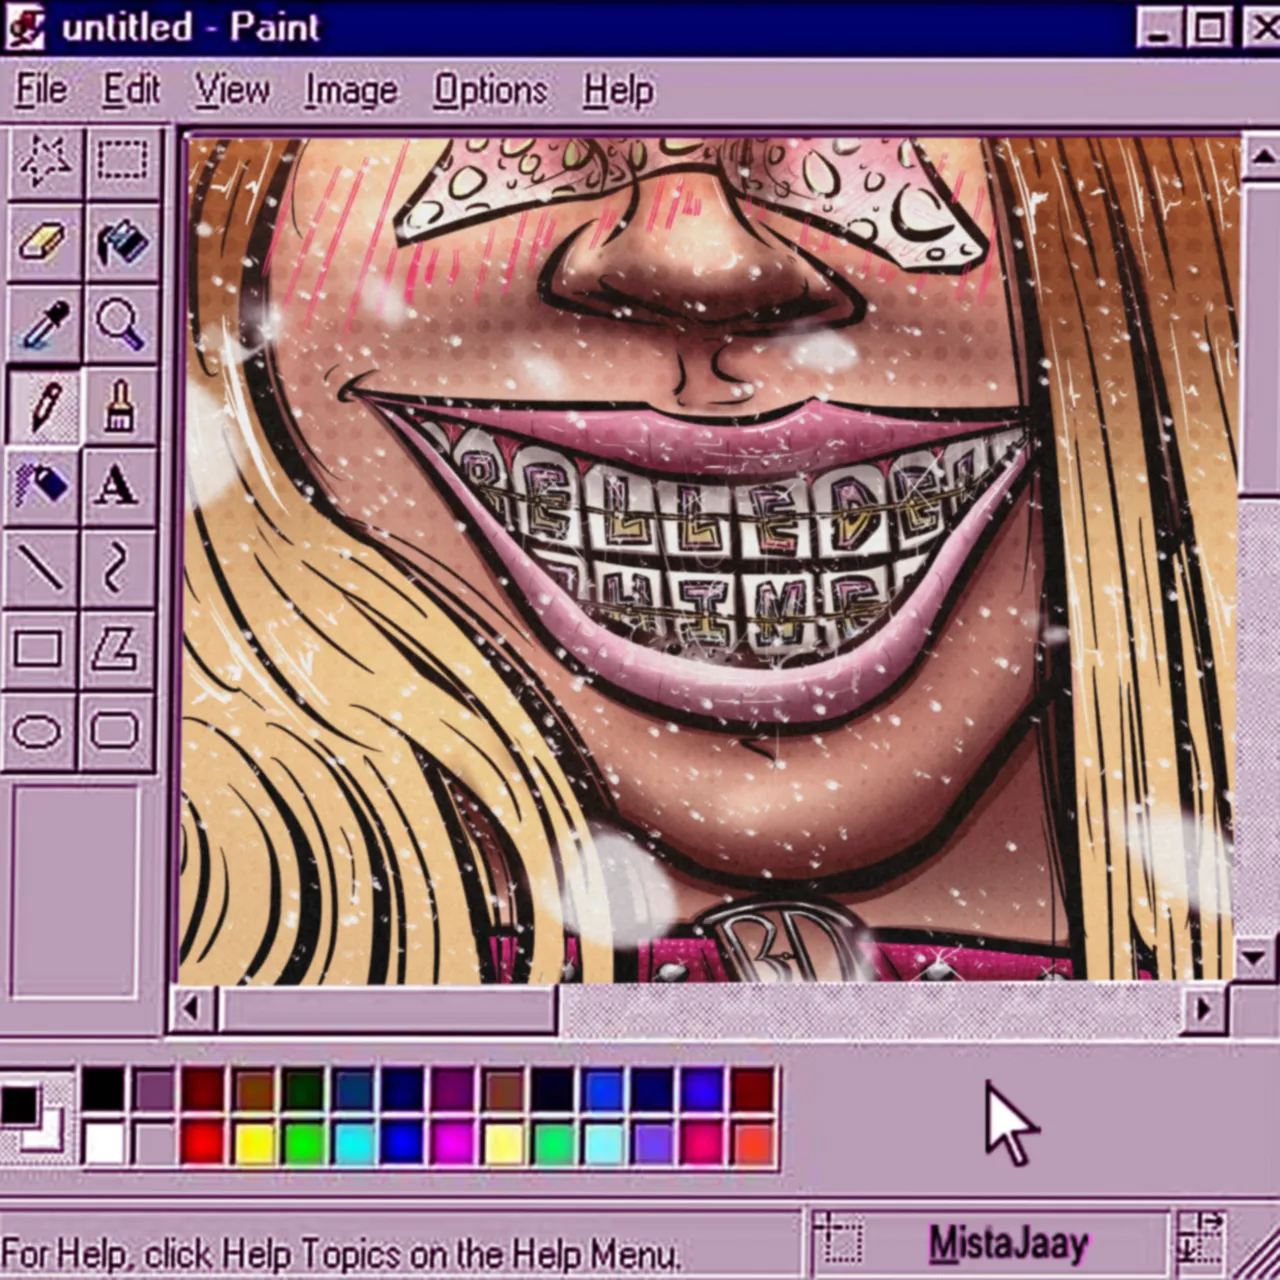Select the Airbrush spray can tool
1280x1280 pixels.
click(x=41, y=487)
